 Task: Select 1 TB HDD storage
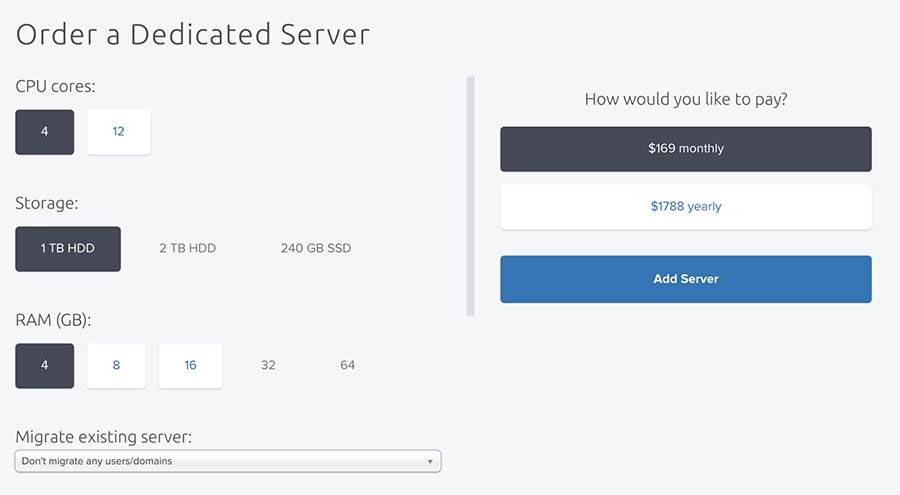[68, 249]
